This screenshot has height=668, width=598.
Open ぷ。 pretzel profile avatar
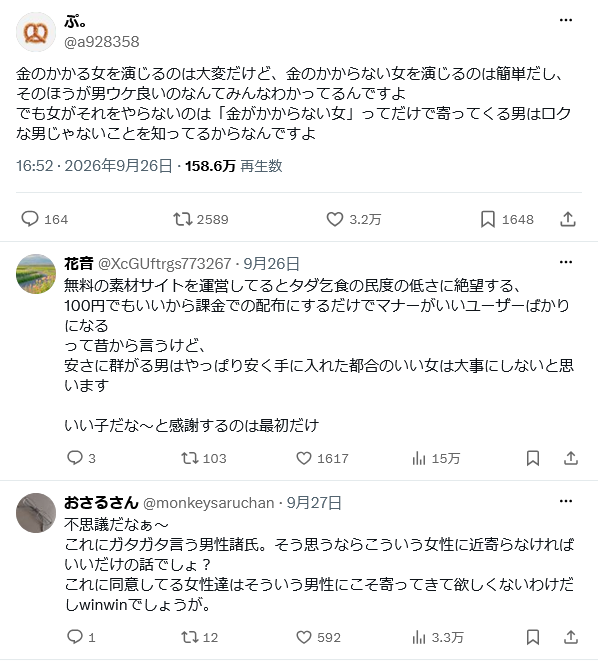coord(36,32)
